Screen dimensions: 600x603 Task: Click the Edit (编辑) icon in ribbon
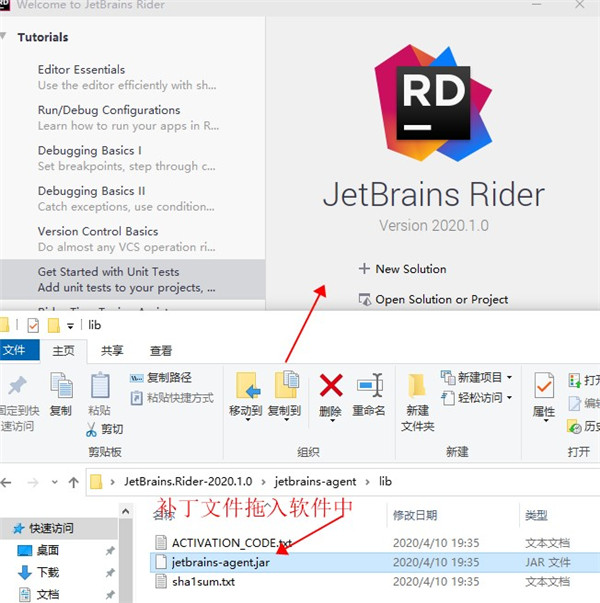click(x=574, y=403)
